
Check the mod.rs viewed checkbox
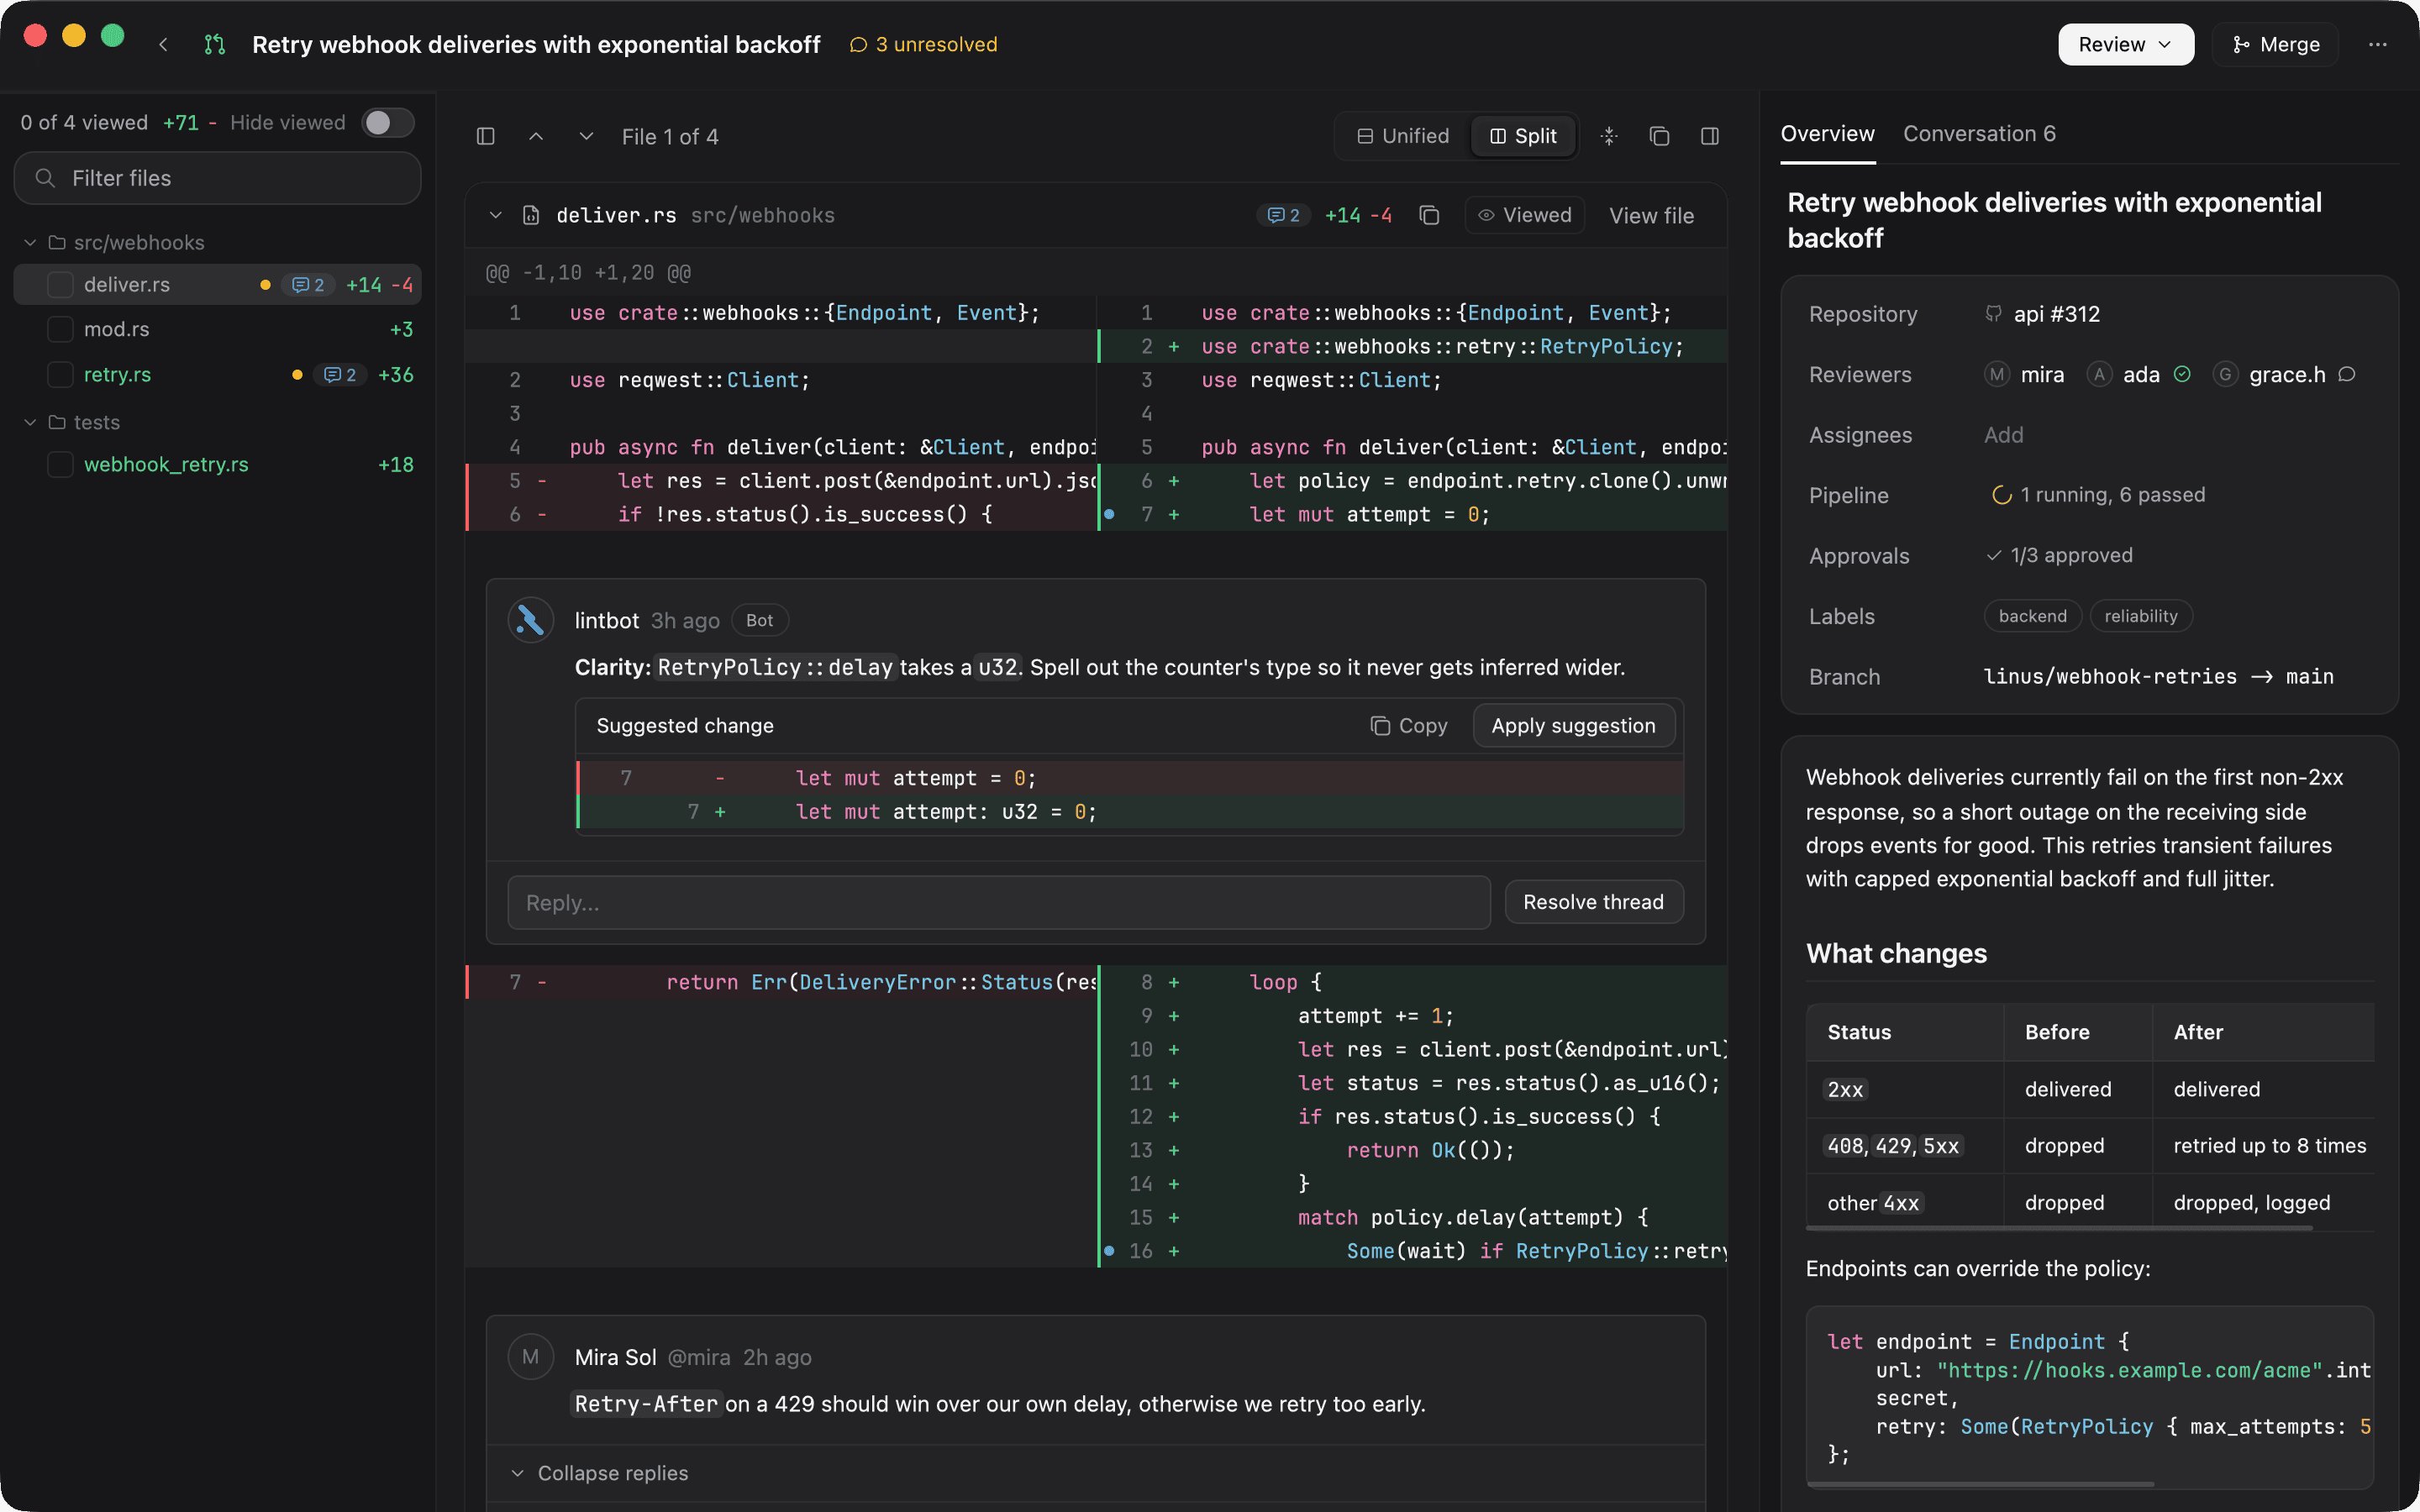coord(60,329)
